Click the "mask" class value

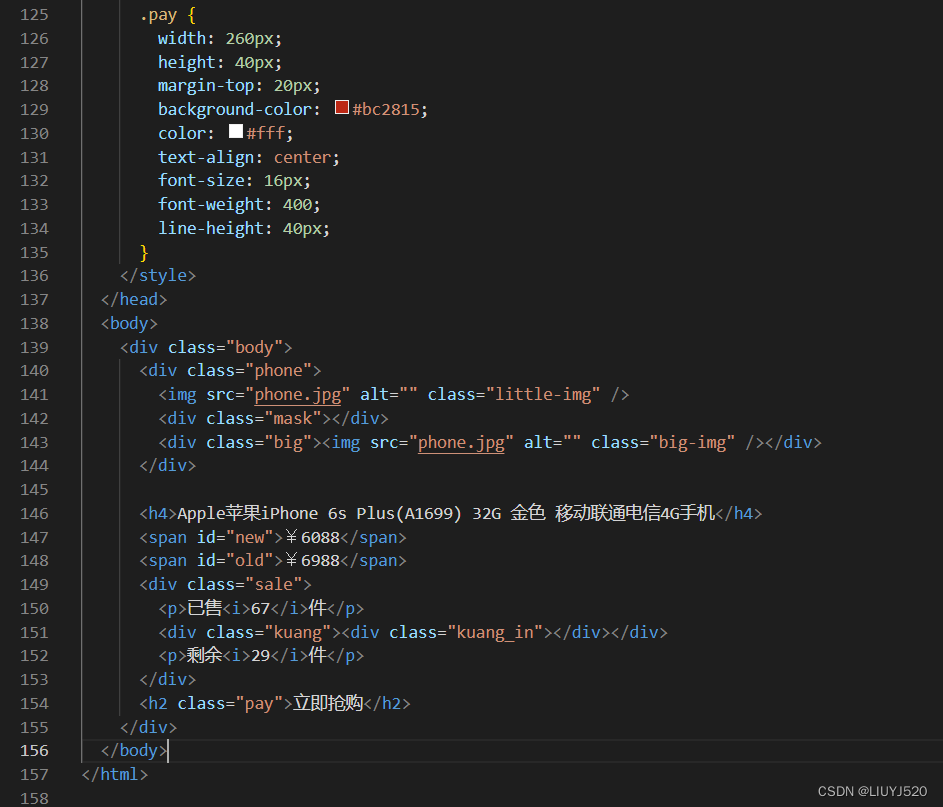click(293, 419)
